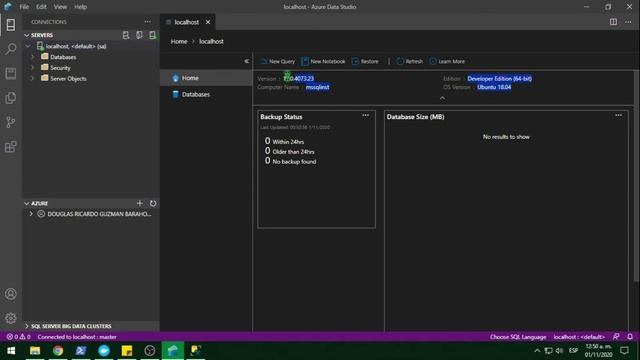Open Sticky Notes from taskbar
The width and height of the screenshot is (640, 360).
pos(127,351)
